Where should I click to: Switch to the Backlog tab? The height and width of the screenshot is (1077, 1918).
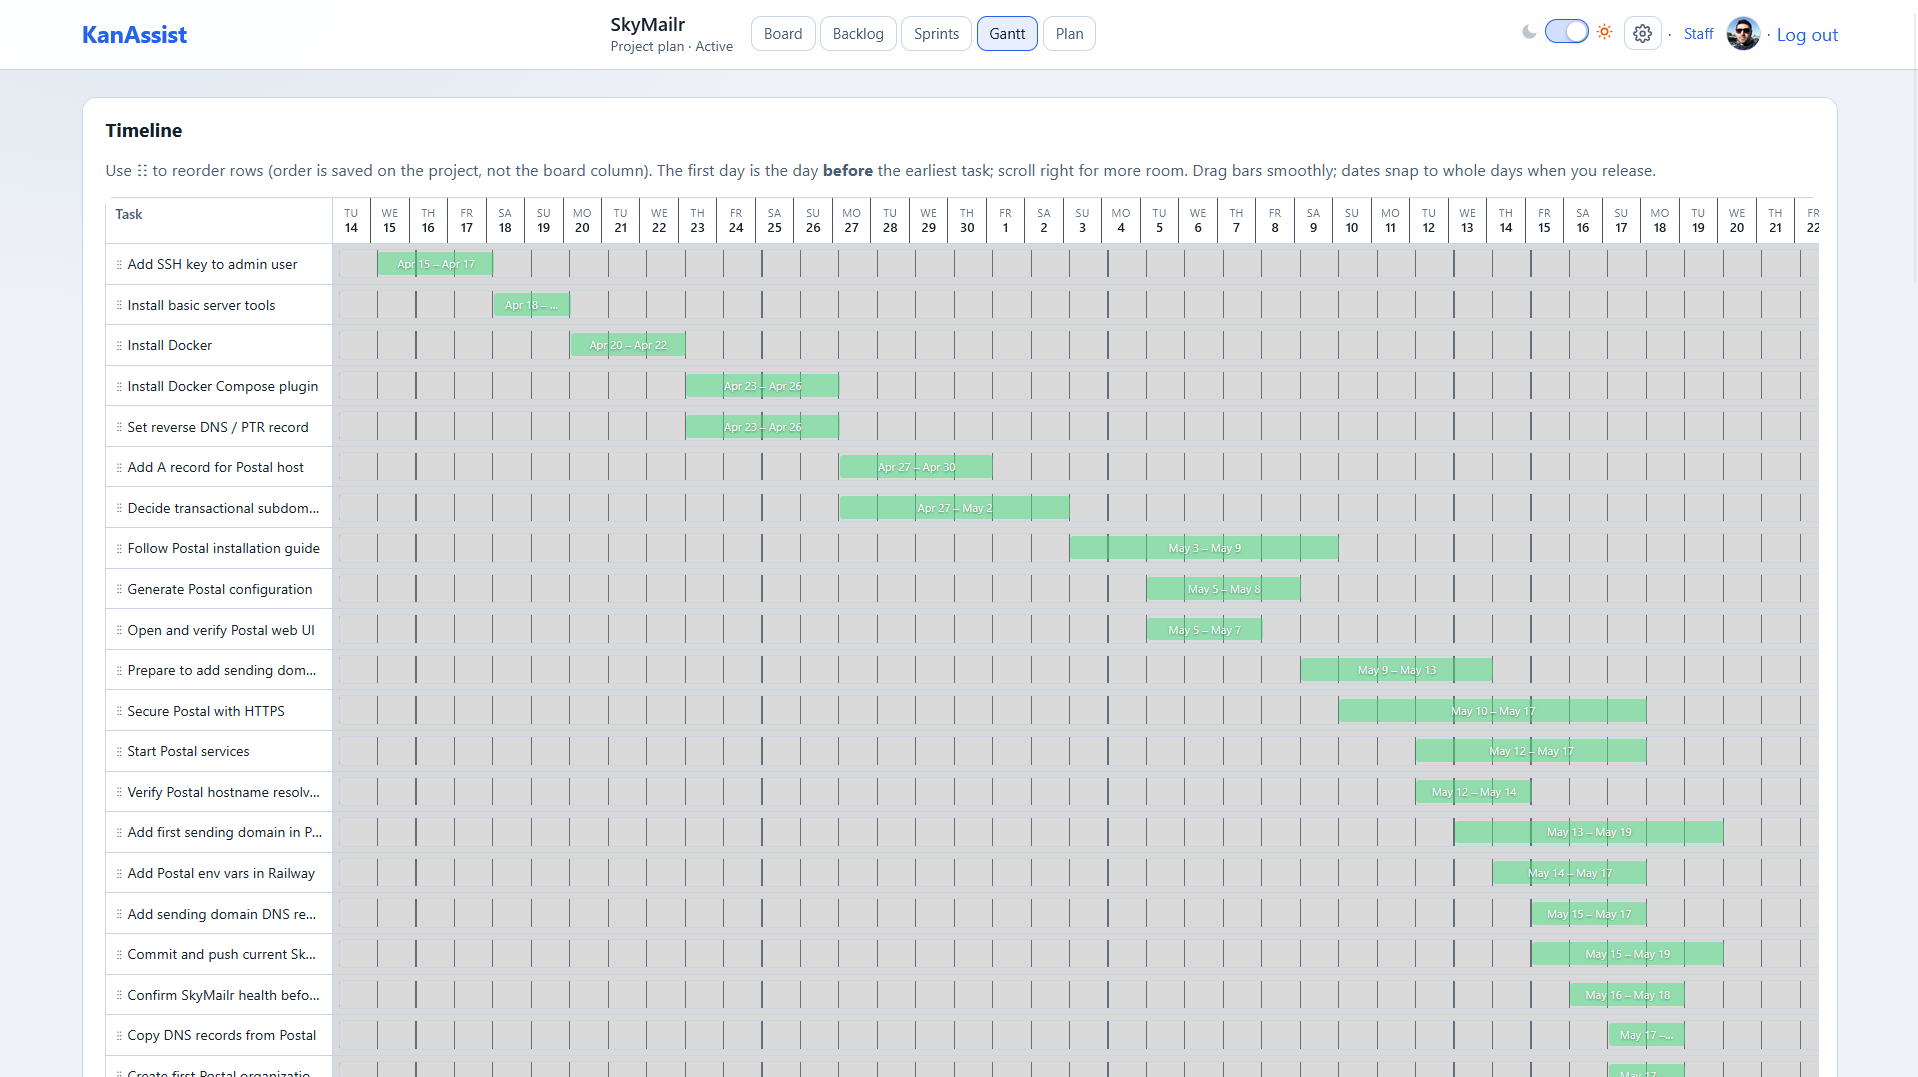pyautogui.click(x=858, y=34)
